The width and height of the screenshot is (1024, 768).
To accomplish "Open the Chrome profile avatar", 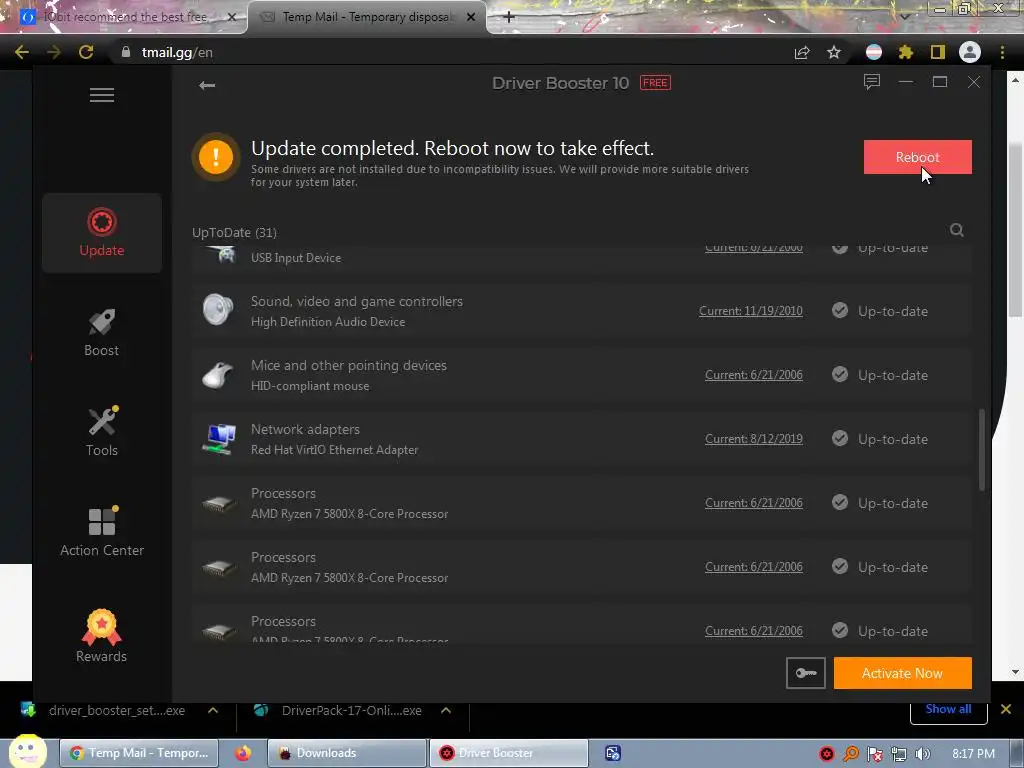I will (x=970, y=52).
